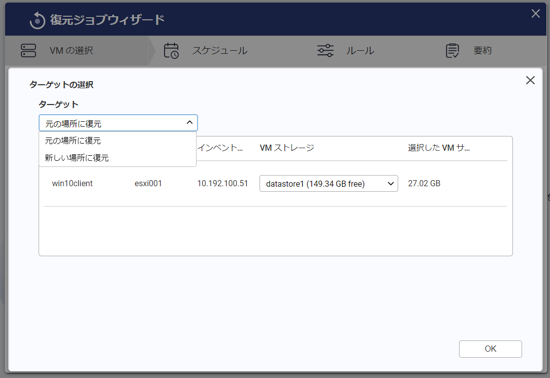Click the VM selection server icon
The height and width of the screenshot is (378, 550).
28,50
